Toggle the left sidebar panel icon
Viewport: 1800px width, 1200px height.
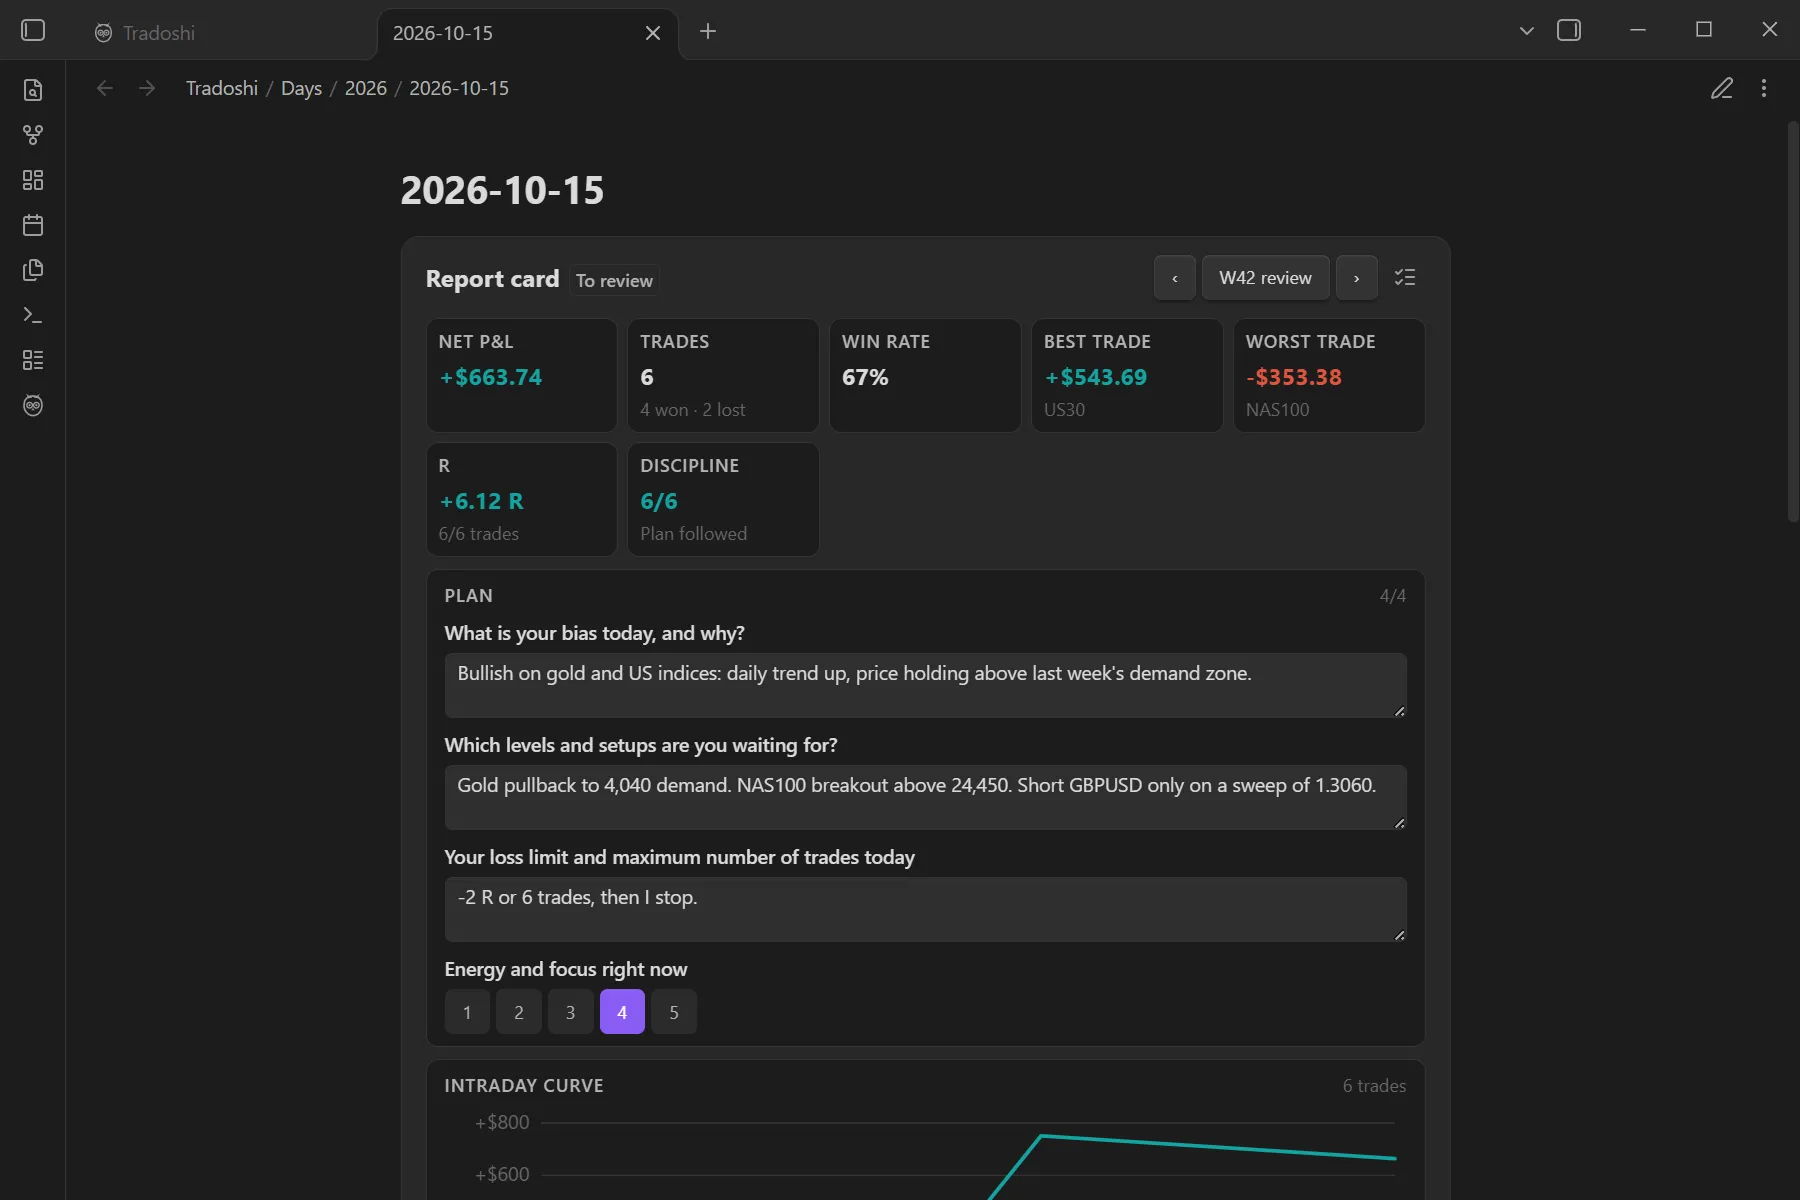click(x=33, y=31)
